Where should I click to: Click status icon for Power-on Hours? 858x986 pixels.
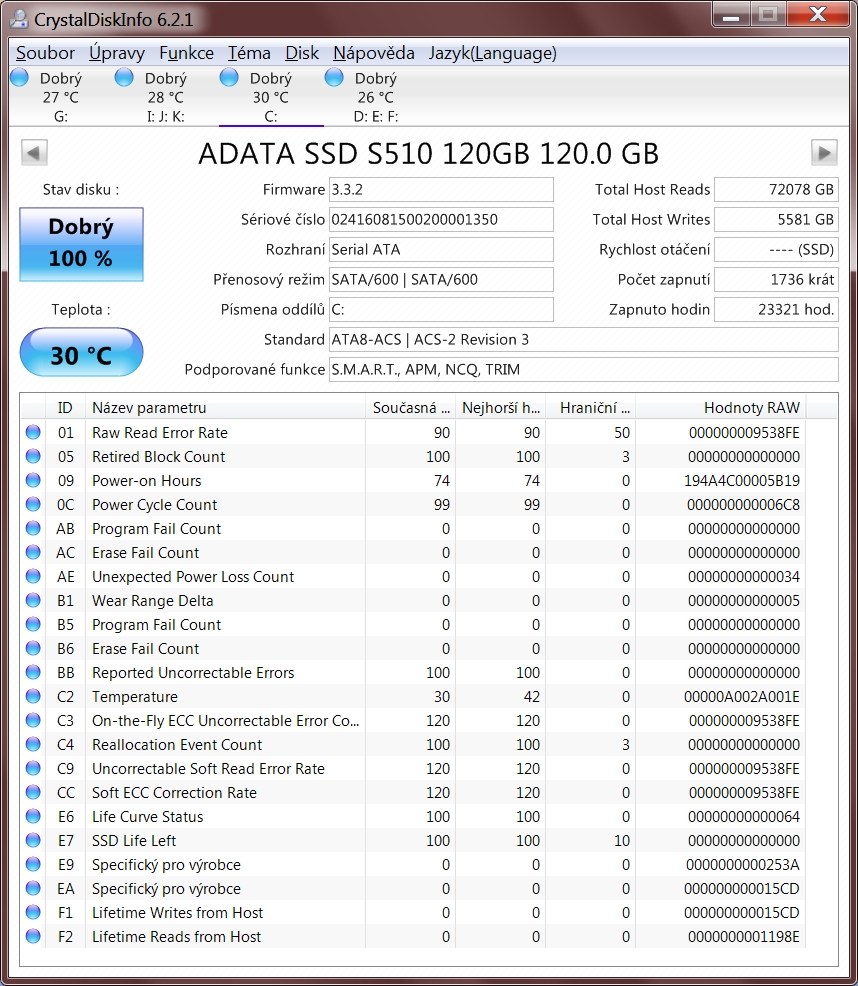pyautogui.click(x=33, y=480)
